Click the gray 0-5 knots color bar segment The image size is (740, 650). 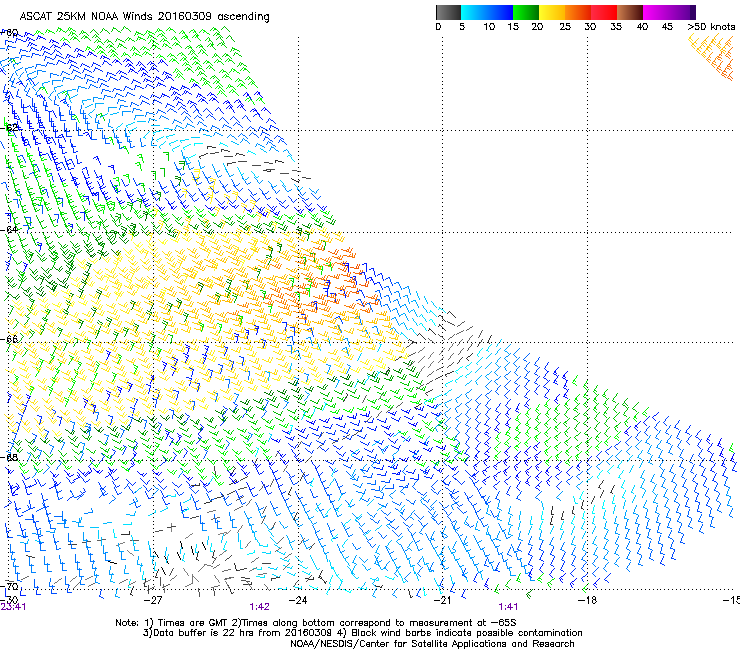448,12
